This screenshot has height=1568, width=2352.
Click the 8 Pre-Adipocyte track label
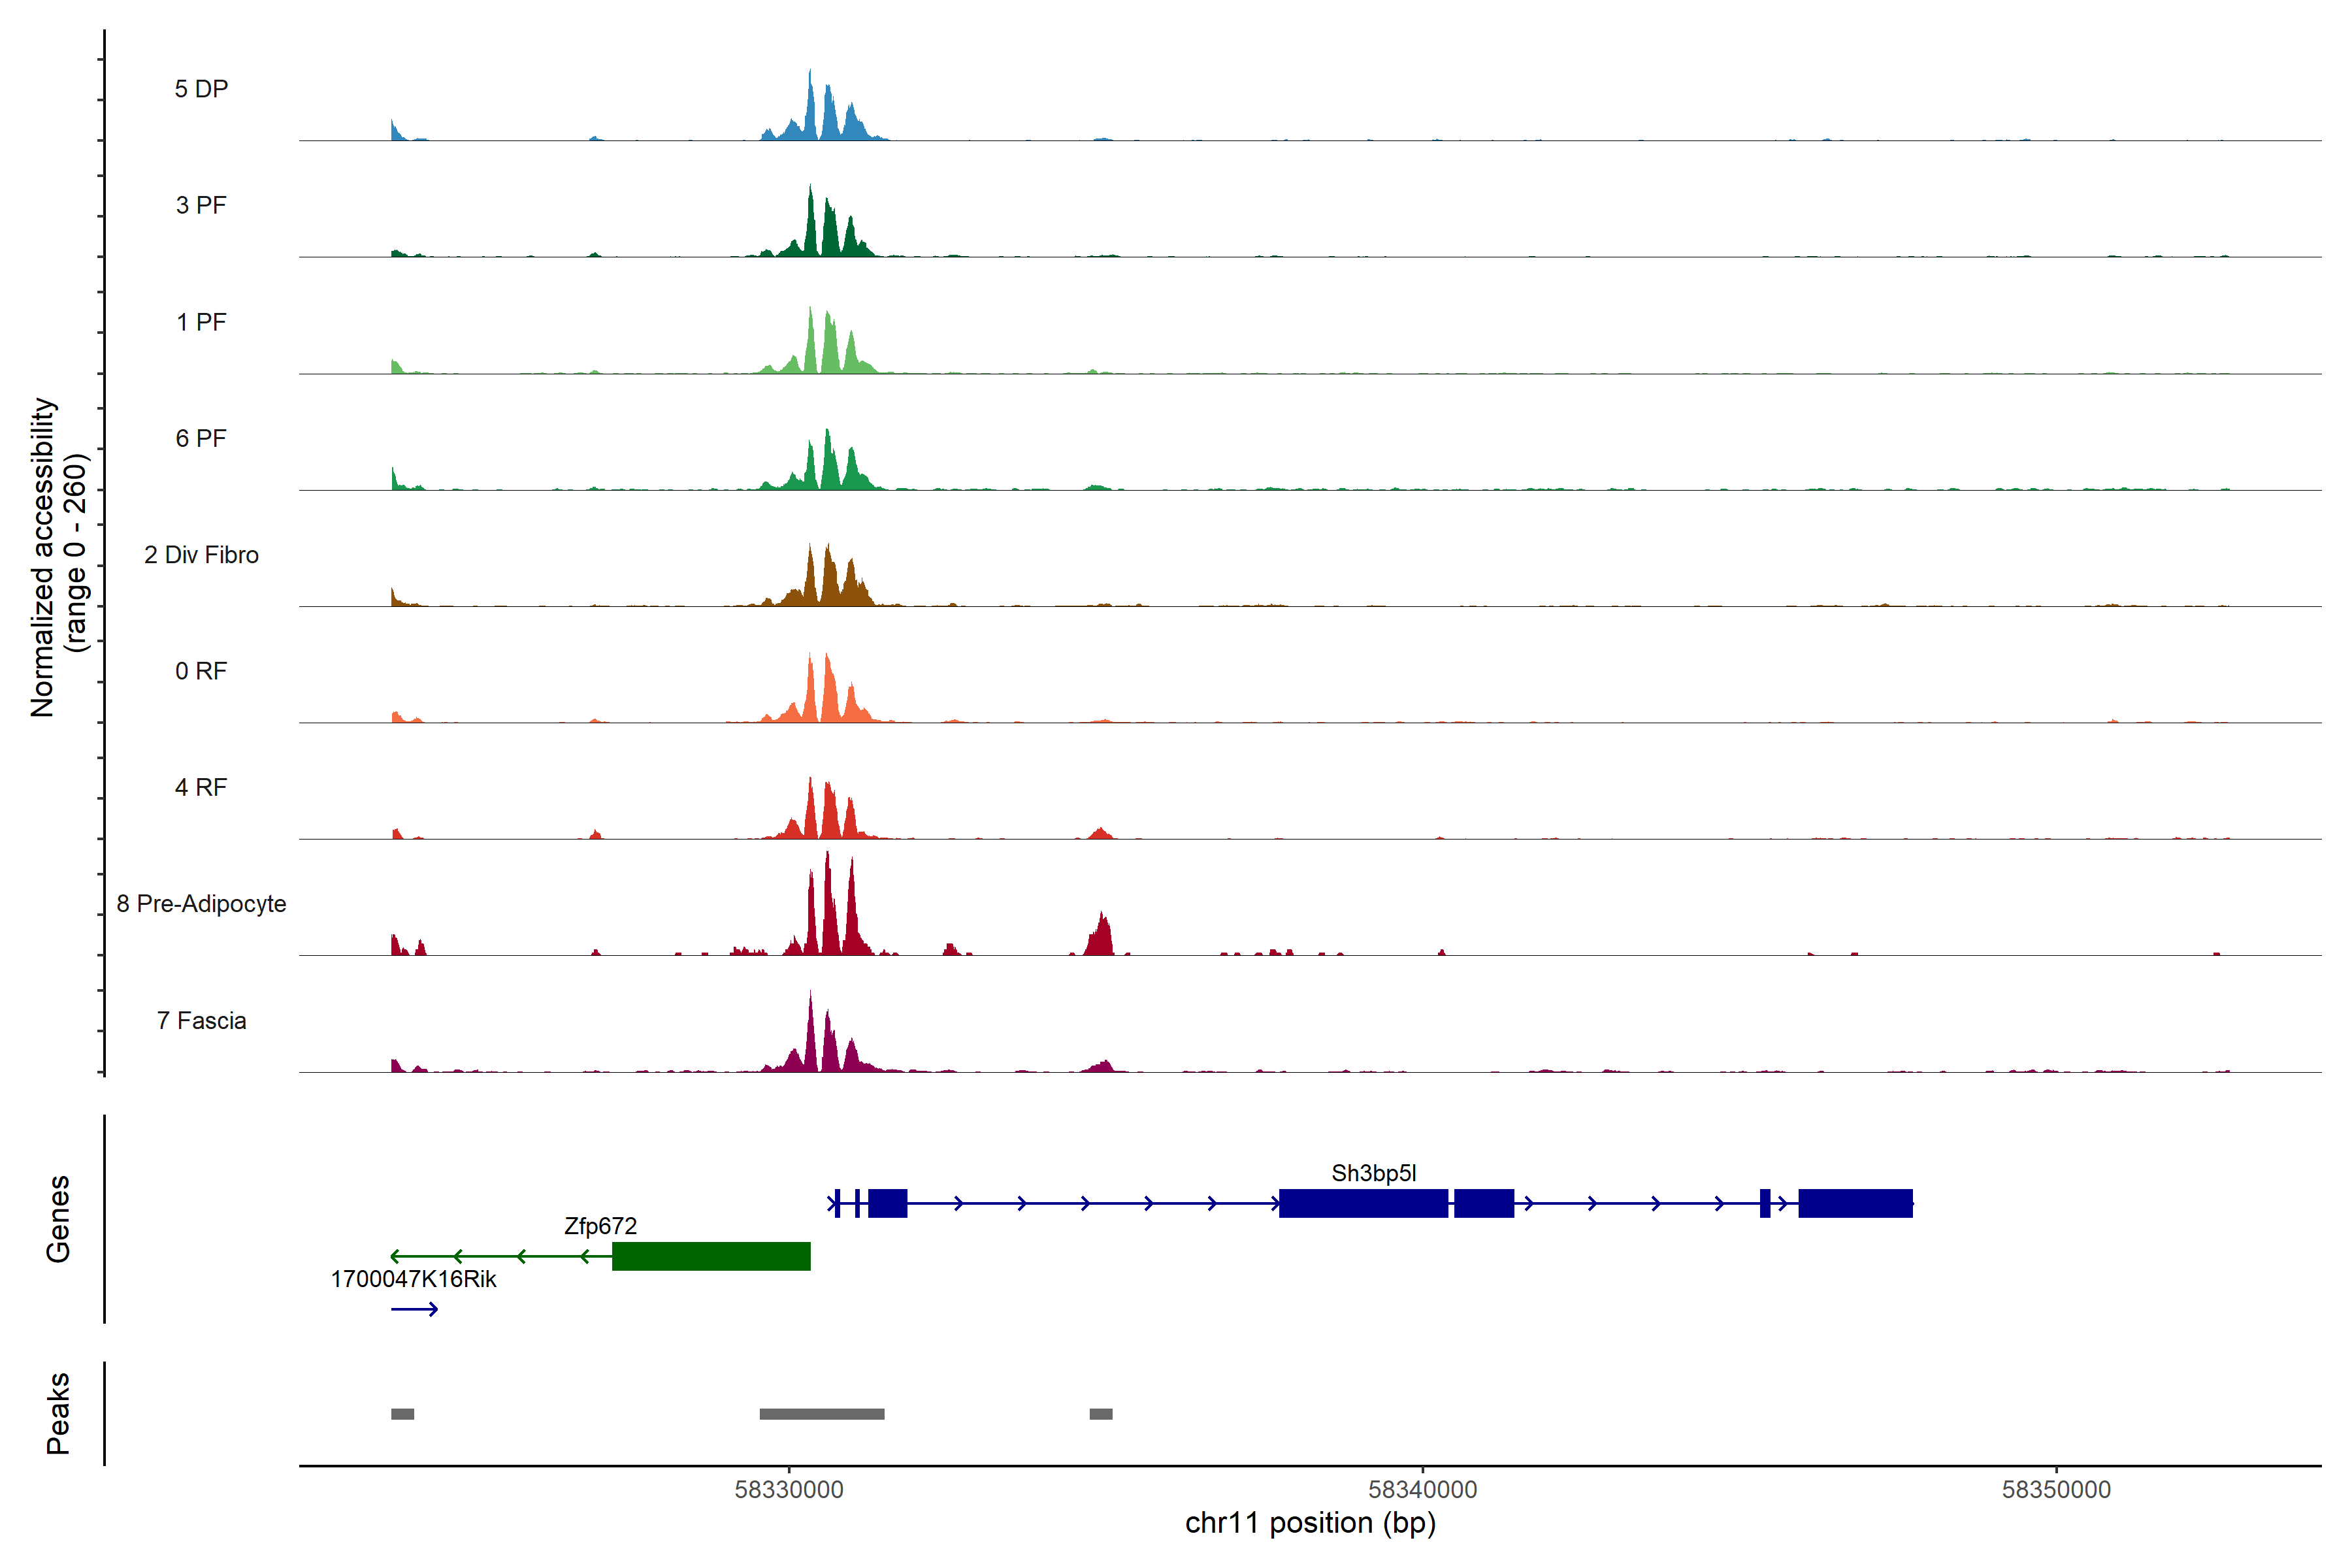[201, 904]
